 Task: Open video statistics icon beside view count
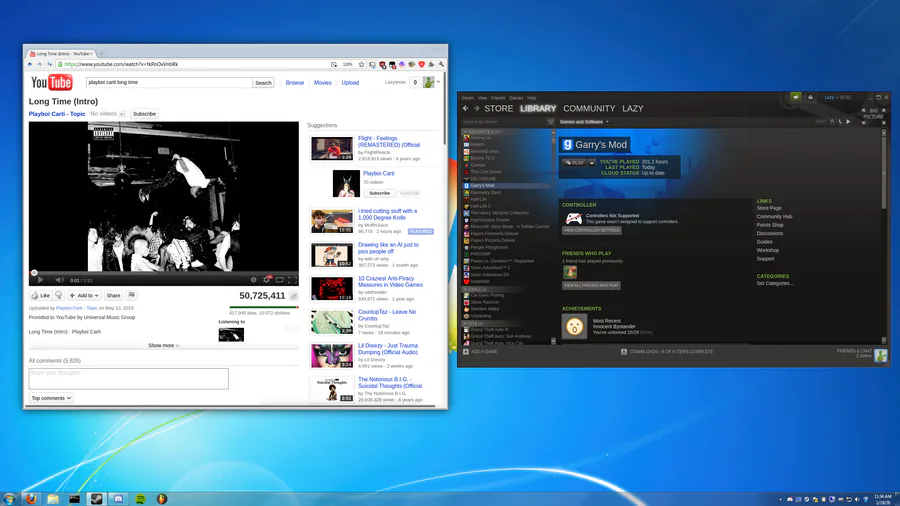click(x=293, y=295)
